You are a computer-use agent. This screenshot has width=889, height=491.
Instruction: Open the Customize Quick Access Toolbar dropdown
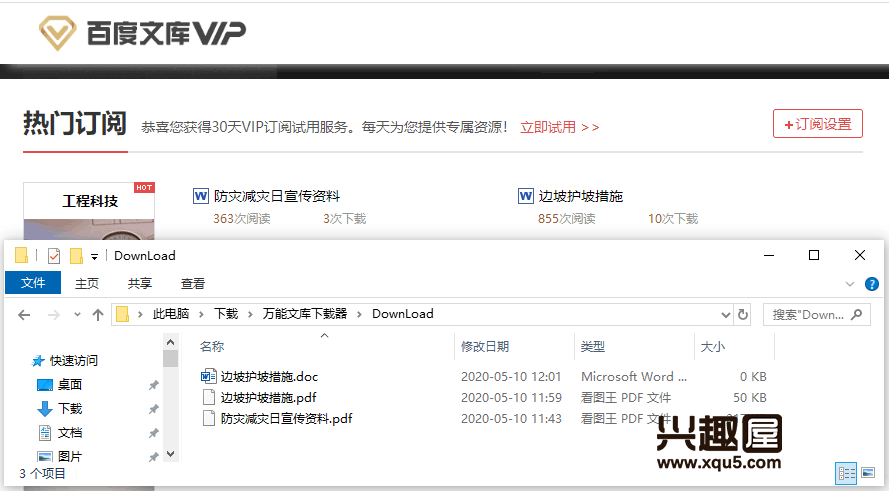pyautogui.click(x=94, y=257)
